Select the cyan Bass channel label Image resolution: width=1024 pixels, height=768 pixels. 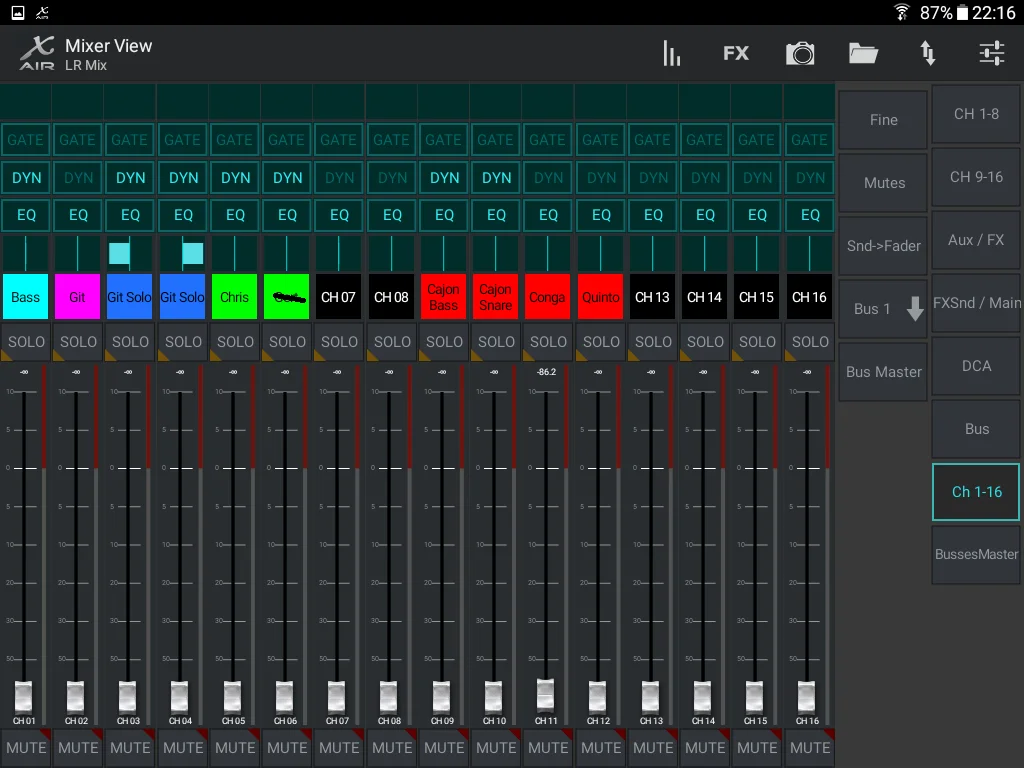tap(25, 297)
